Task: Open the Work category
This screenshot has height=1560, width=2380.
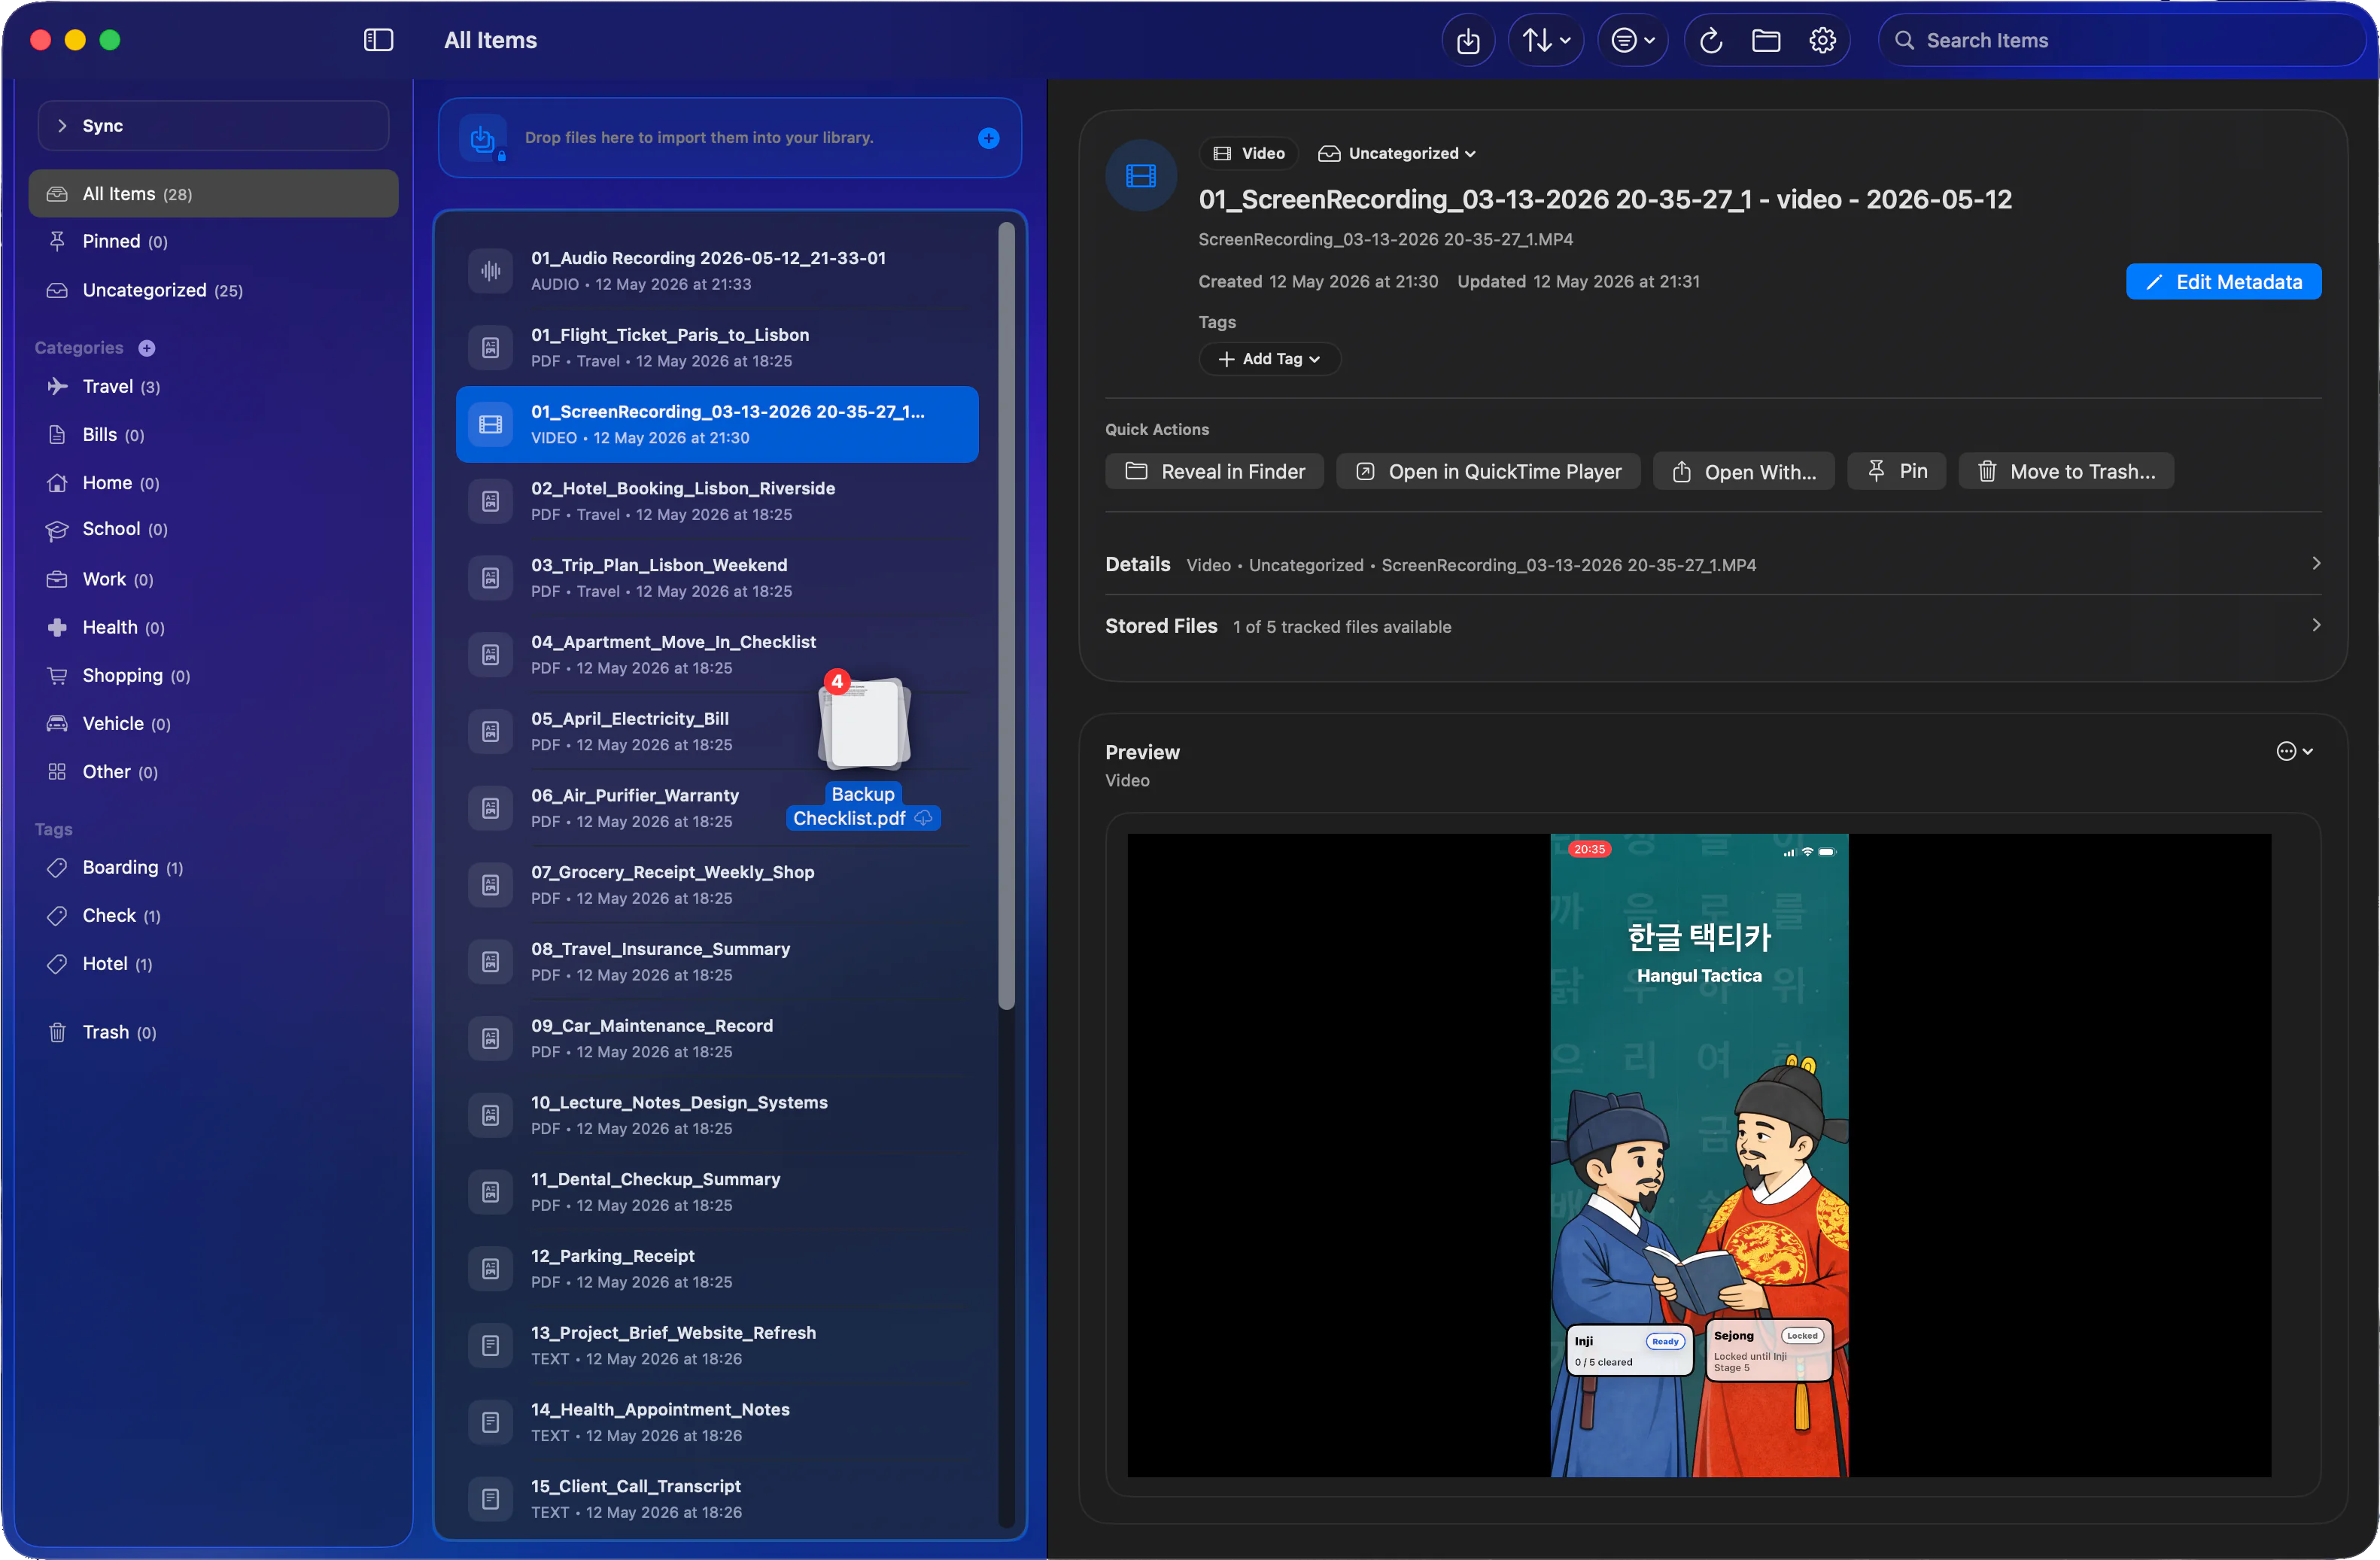Action: (x=213, y=579)
